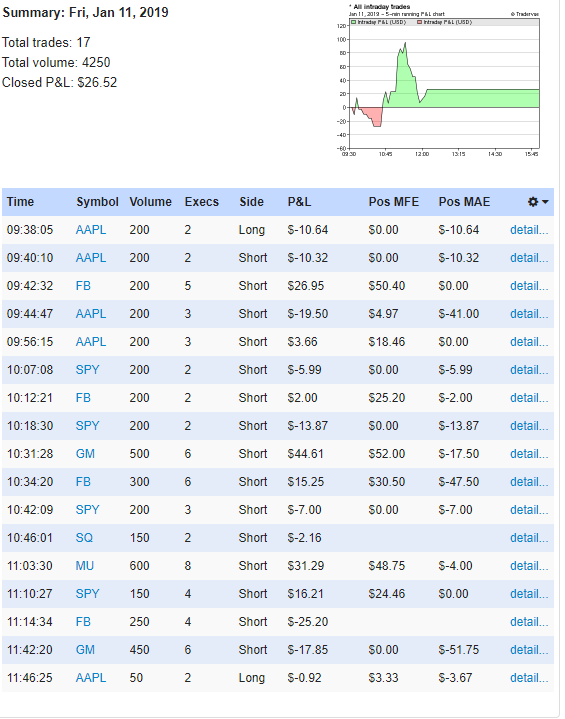Open detail link for 09:38:05 trade

[x=529, y=230]
